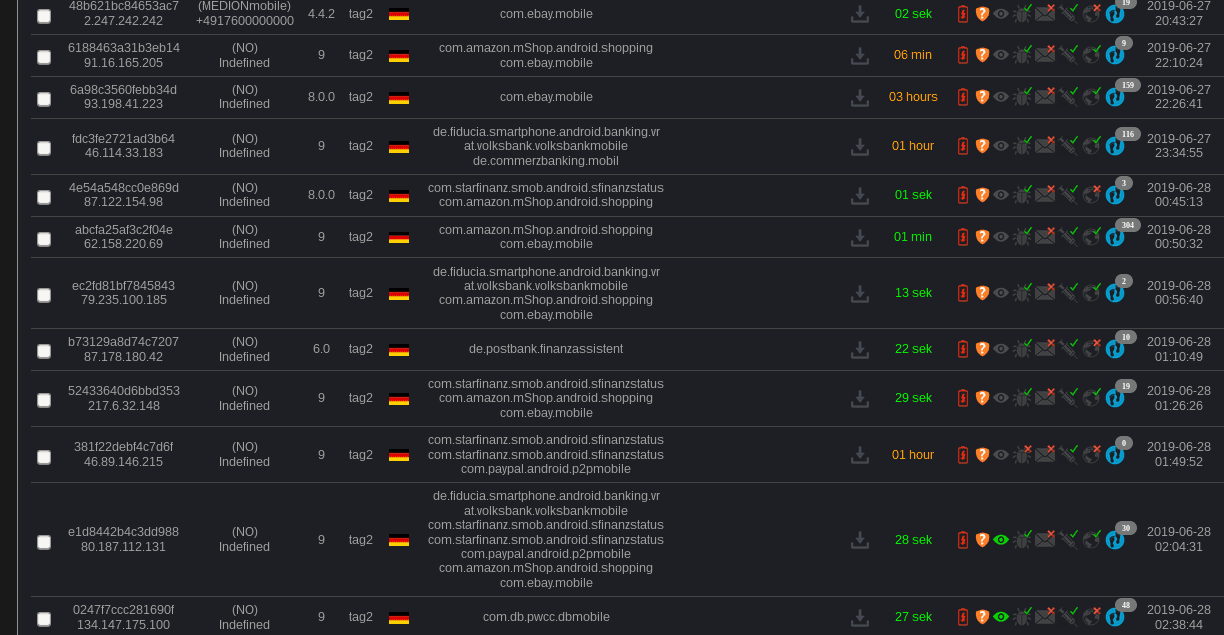The height and width of the screenshot is (635, 1224).
Task: Open the blue footprints icon with badge 304
Action: coord(1114,238)
